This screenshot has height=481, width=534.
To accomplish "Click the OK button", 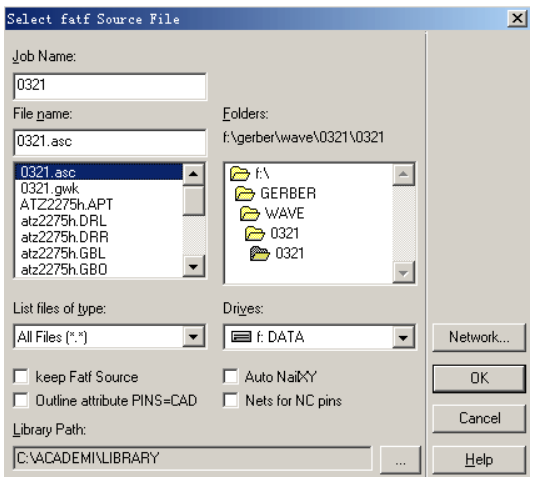I will point(479,378).
